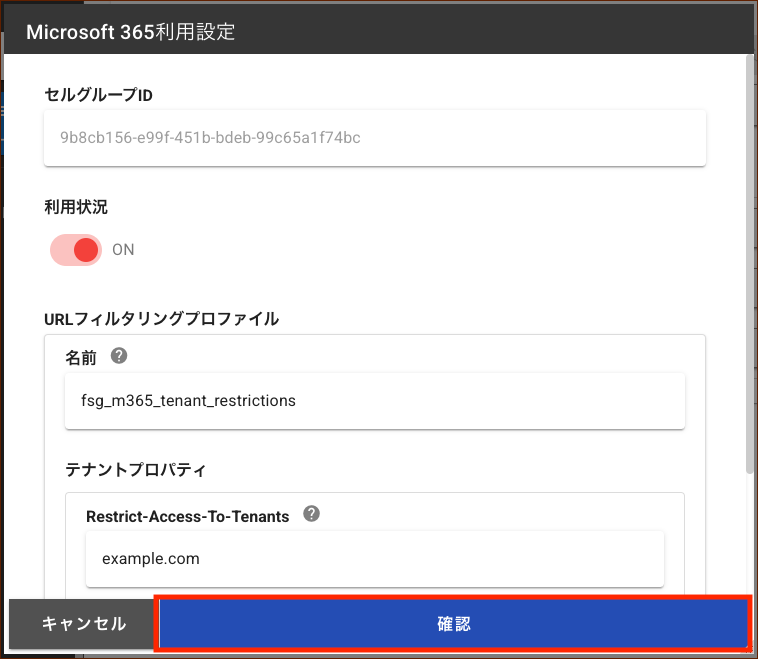
Task: Click the テナントプロパティ heading
Action: pyautogui.click(x=136, y=469)
